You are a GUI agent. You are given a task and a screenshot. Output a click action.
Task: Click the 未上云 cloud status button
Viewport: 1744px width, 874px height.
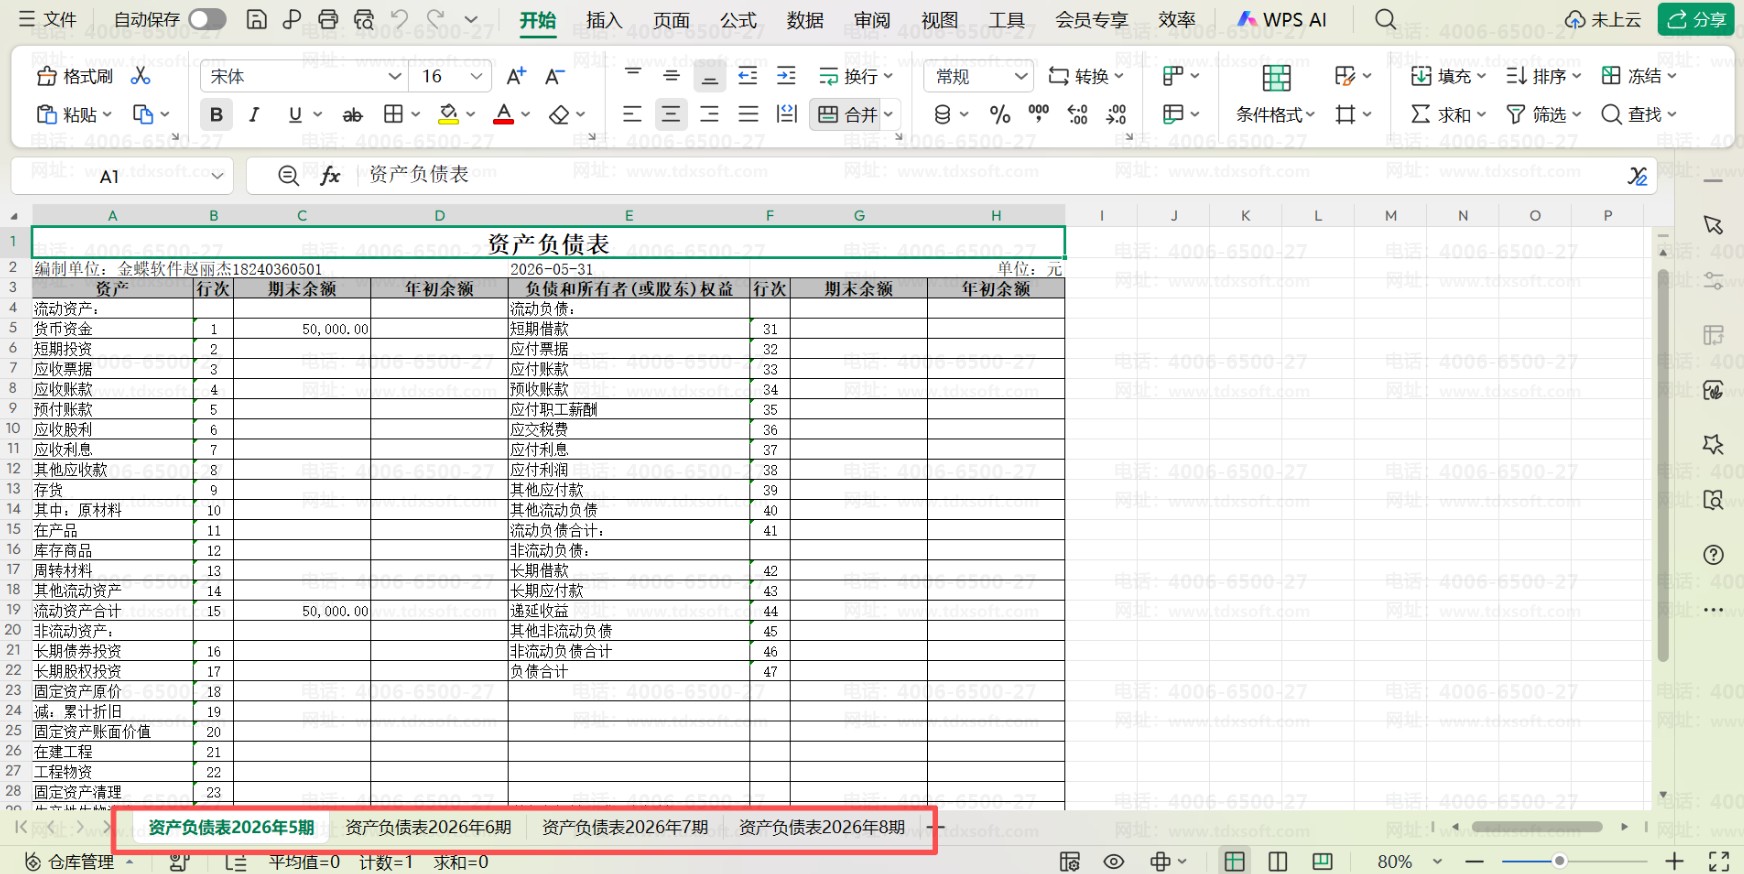tap(1603, 19)
